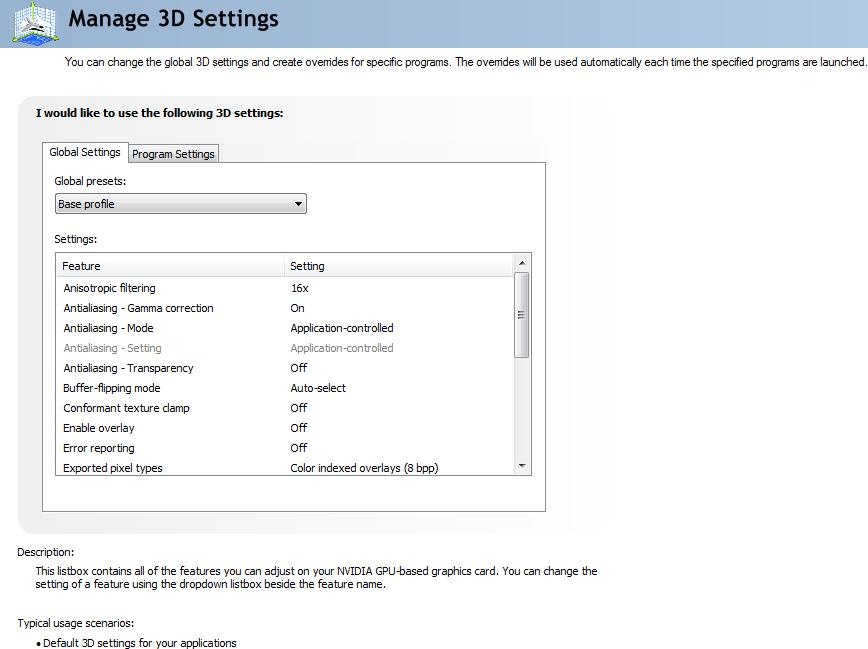This screenshot has width=868, height=649.
Task: Change the 16x anisotropic filtering value
Action: [299, 288]
